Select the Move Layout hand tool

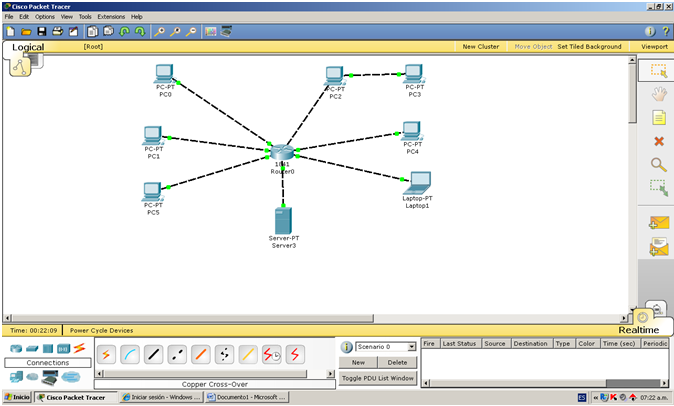click(x=659, y=94)
